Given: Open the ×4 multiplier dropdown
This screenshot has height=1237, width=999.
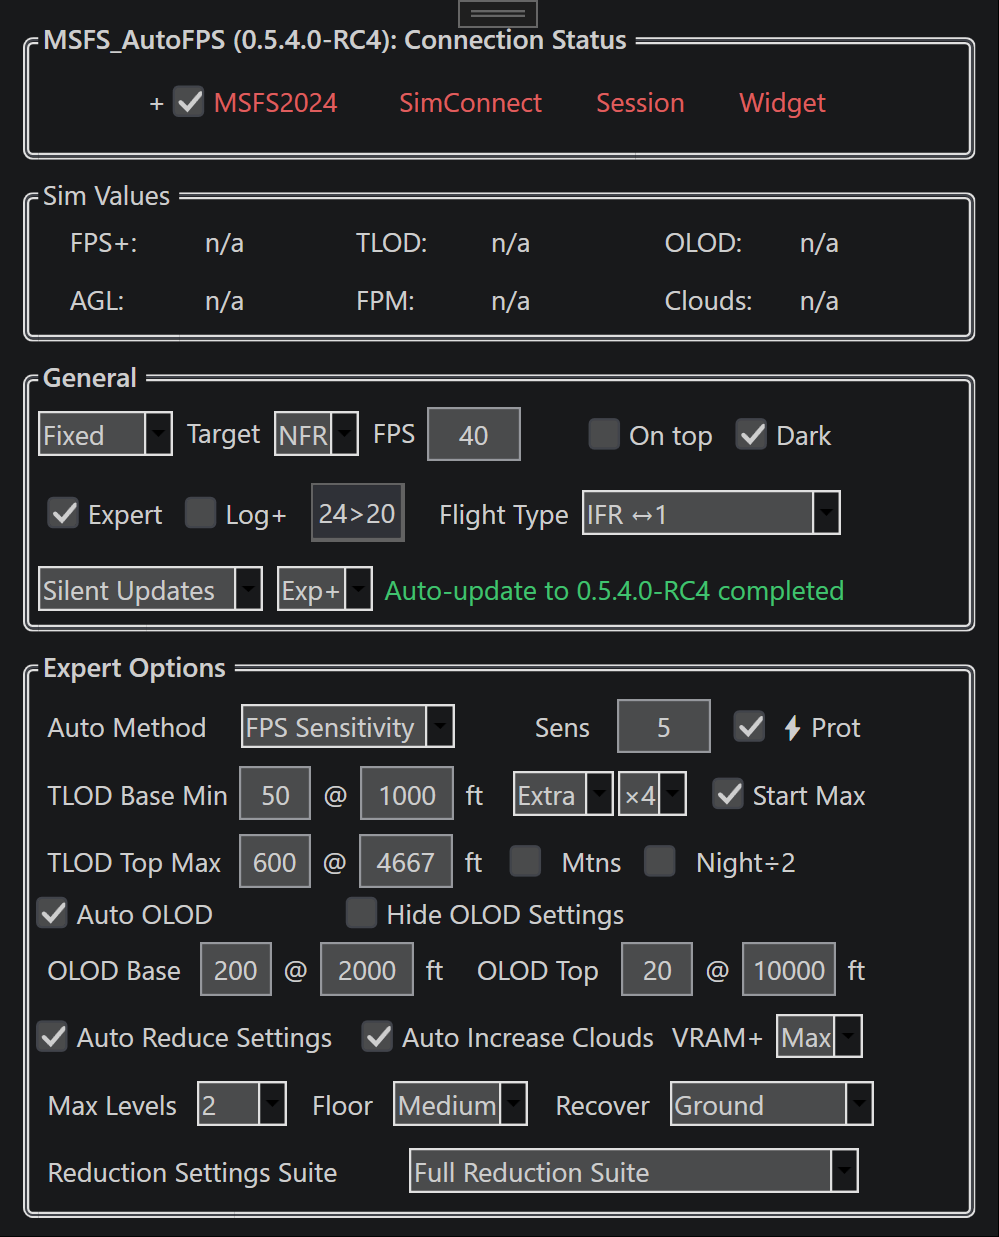Looking at the screenshot, I should coord(652,794).
